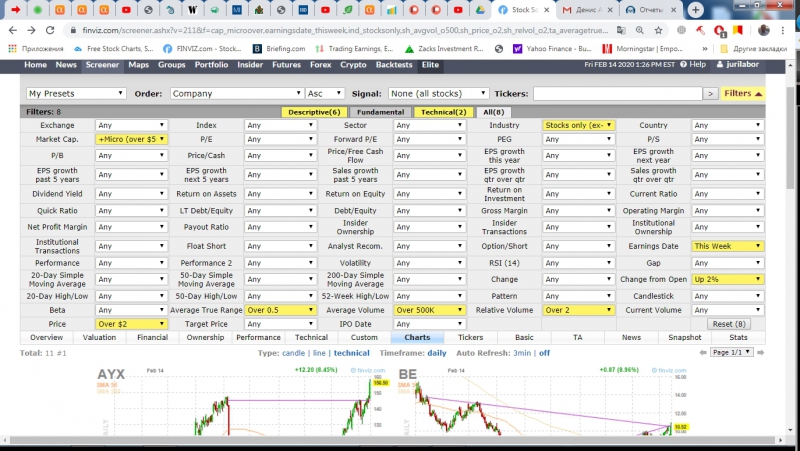Switch chart type to candle
800x451 pixels.
tap(293, 353)
